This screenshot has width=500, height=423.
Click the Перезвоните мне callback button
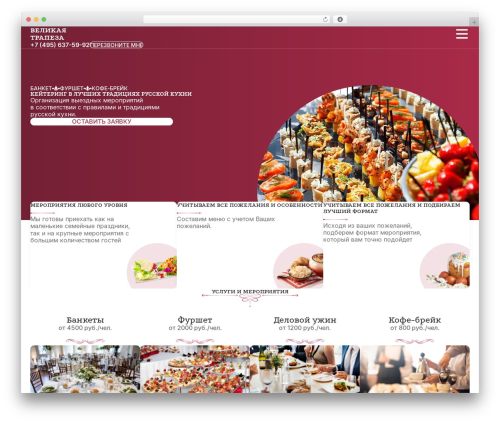coord(117,45)
